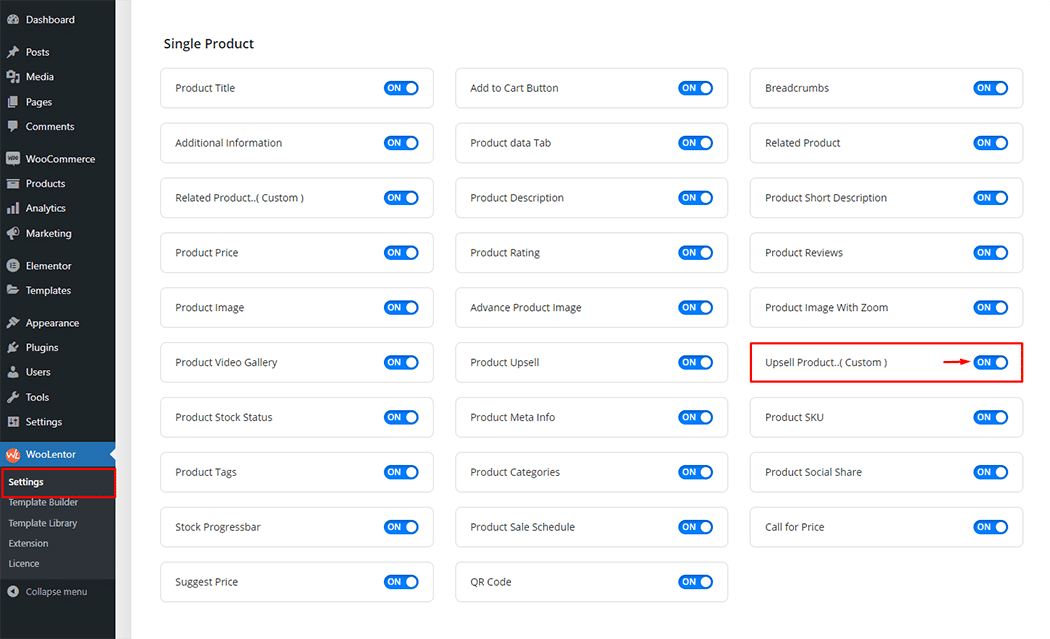
Task: Open the Template Library submenu item
Action: click(x=43, y=523)
